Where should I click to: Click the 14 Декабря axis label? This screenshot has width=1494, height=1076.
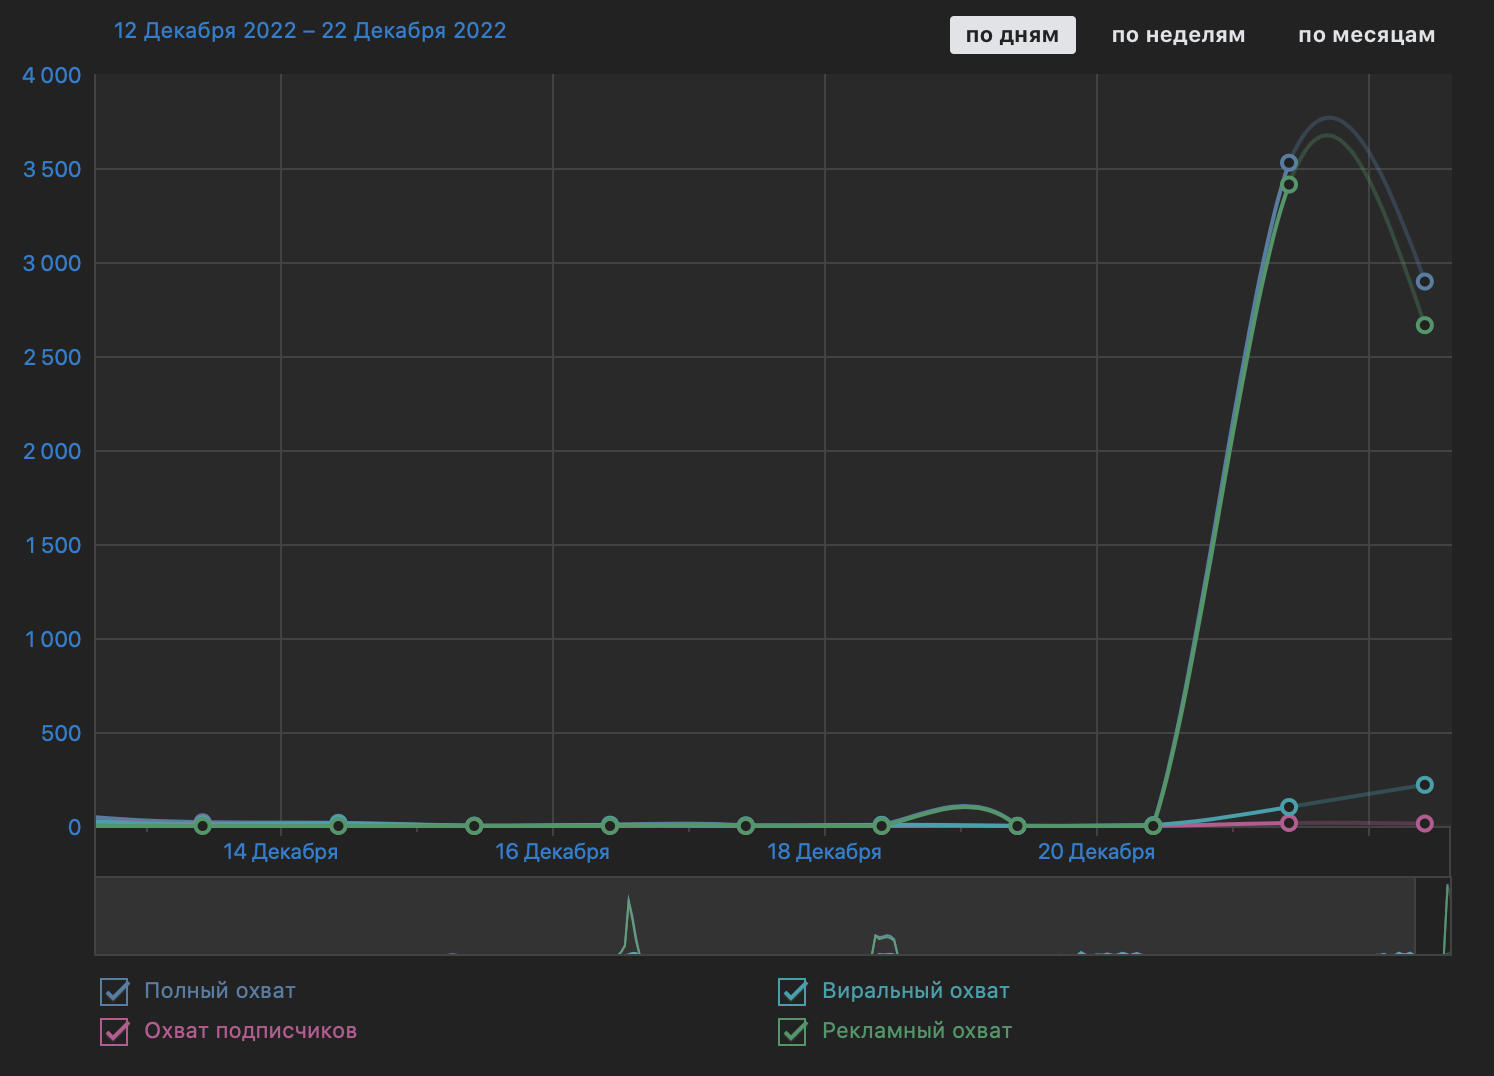click(x=280, y=852)
